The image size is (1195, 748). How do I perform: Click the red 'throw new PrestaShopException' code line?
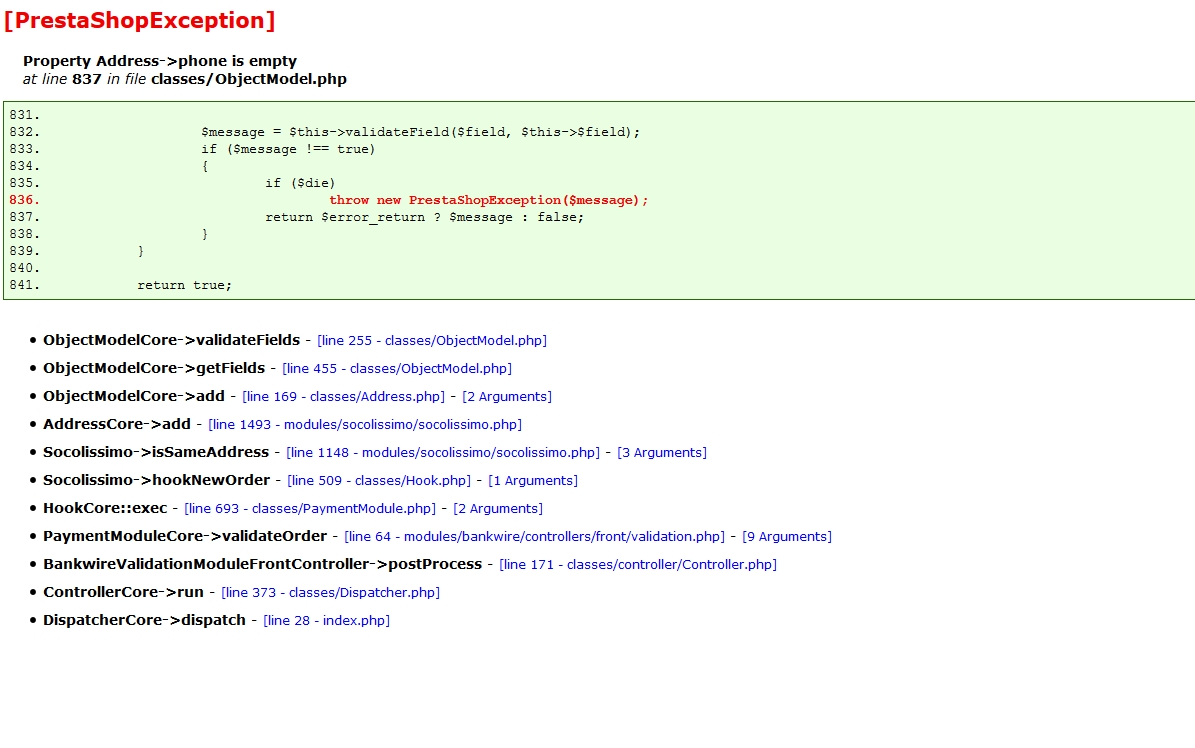(489, 200)
